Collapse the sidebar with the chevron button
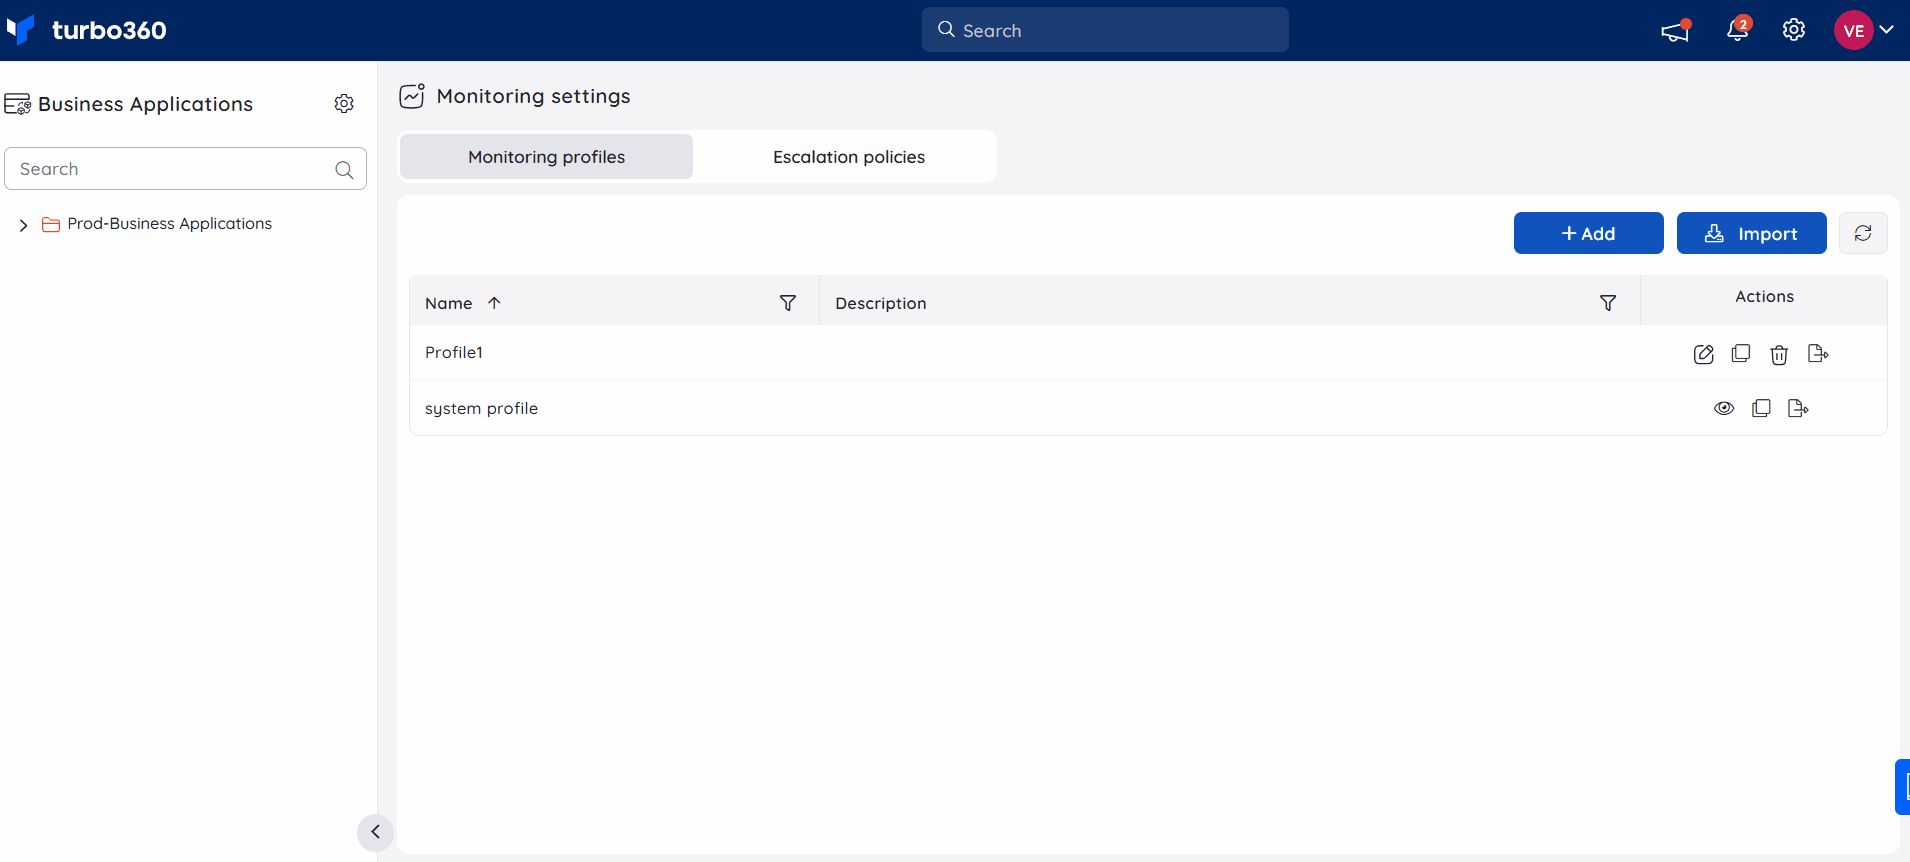1910x862 pixels. click(375, 832)
